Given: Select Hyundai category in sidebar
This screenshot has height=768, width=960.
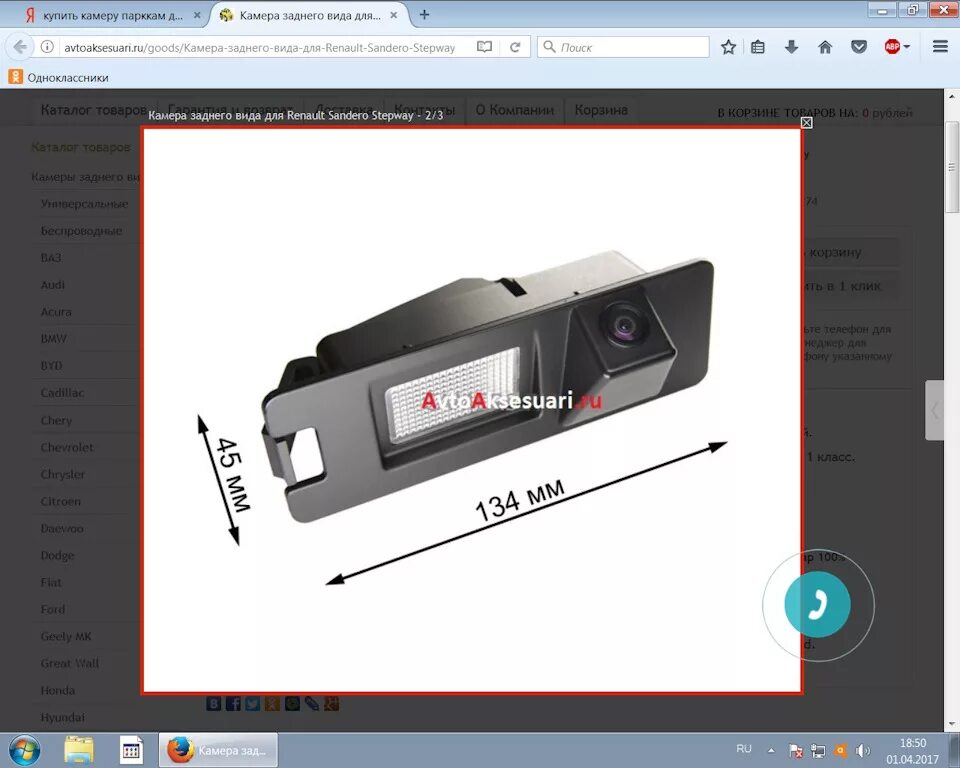Looking at the screenshot, I should coord(62,717).
